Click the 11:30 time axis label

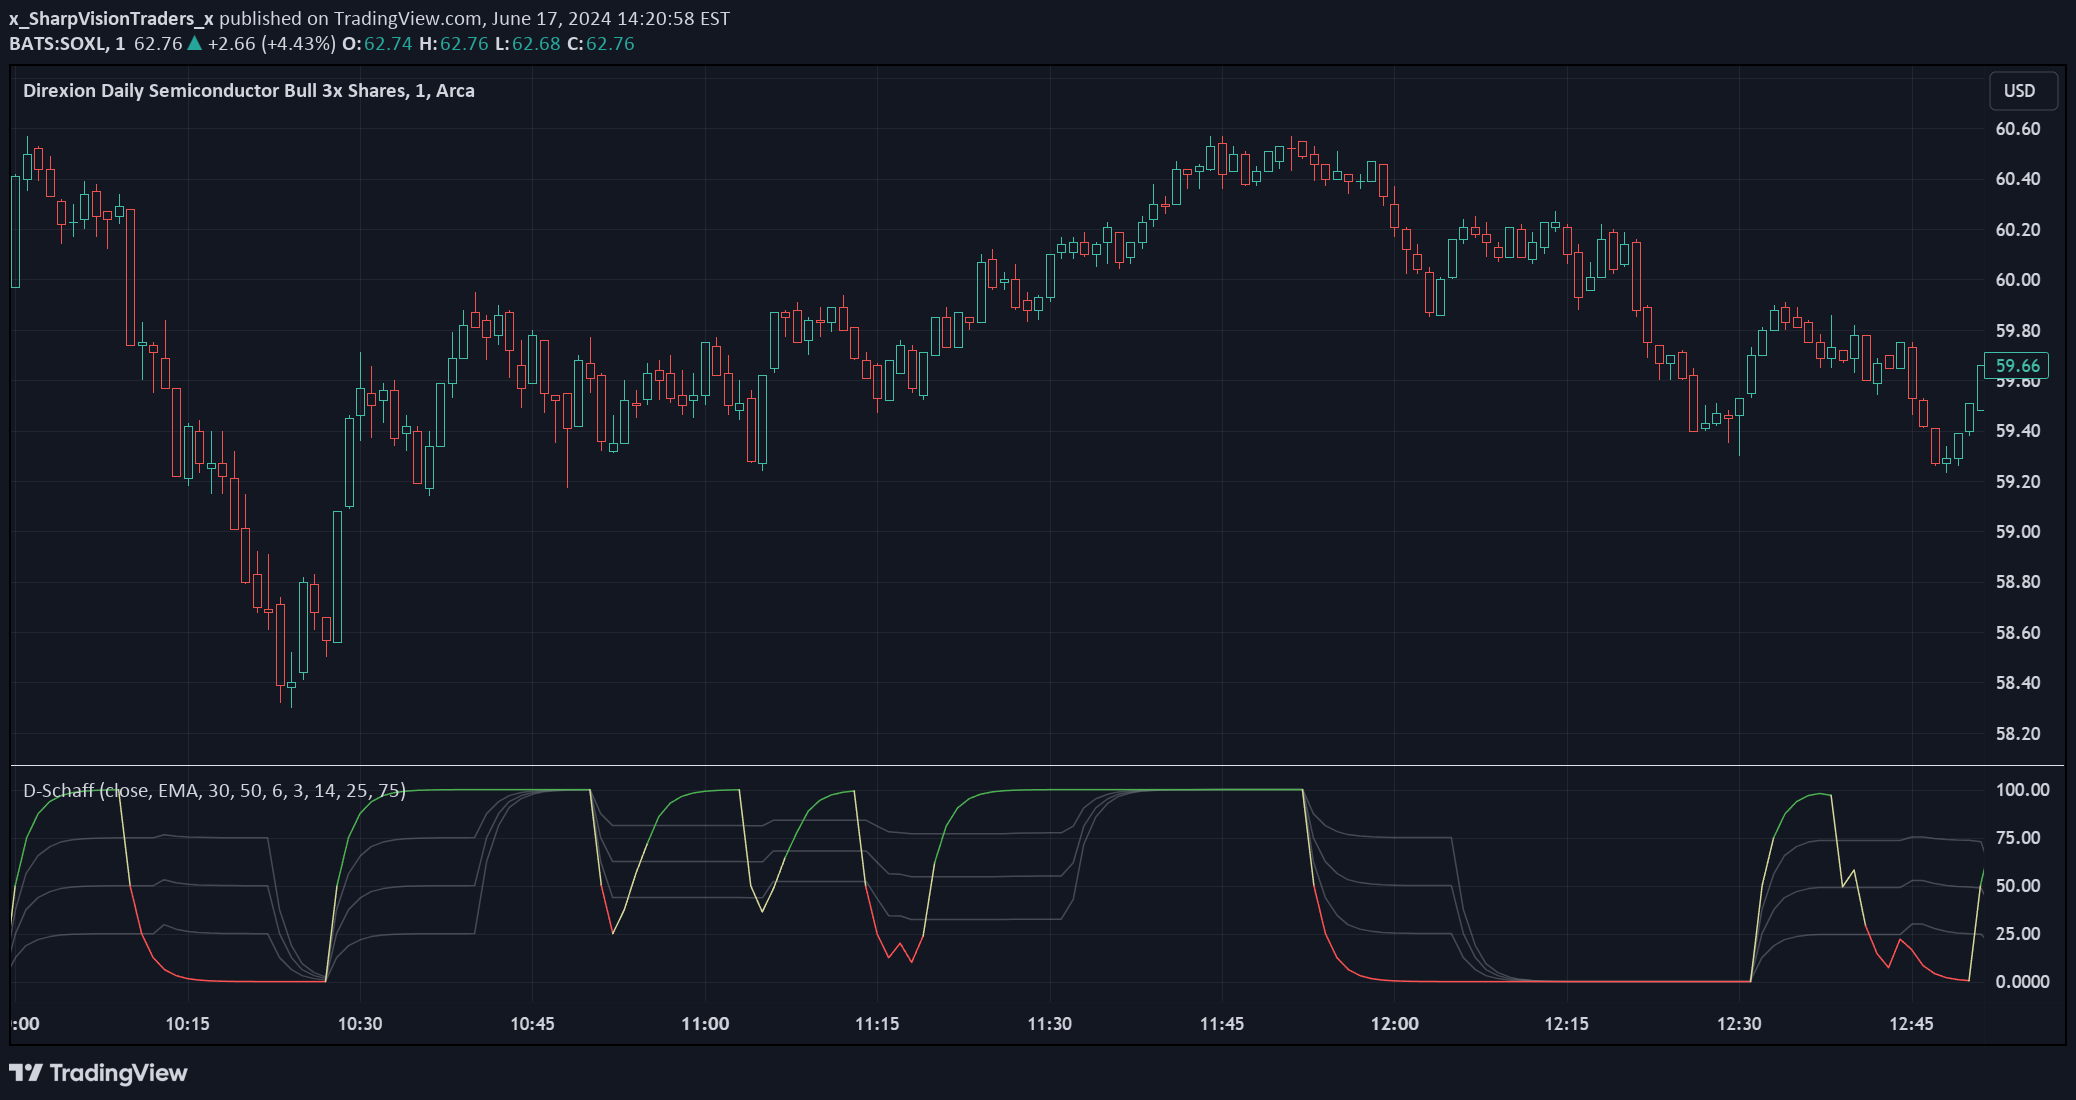pos(1050,1024)
